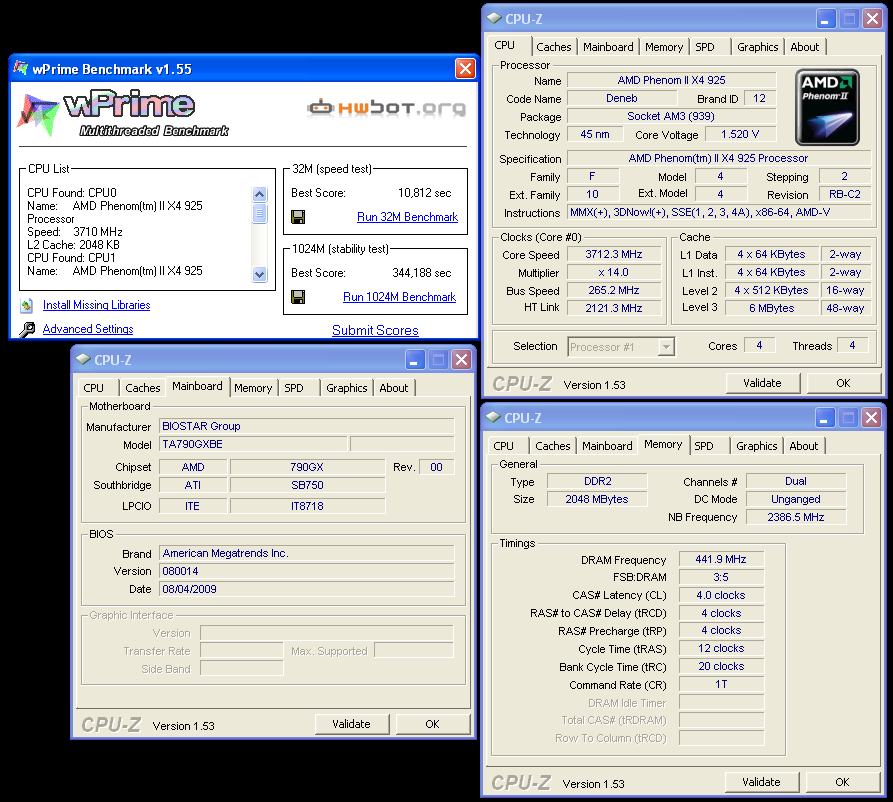893x802 pixels.
Task: Click the TA790GXBE model field
Action: pyautogui.click(x=253, y=444)
